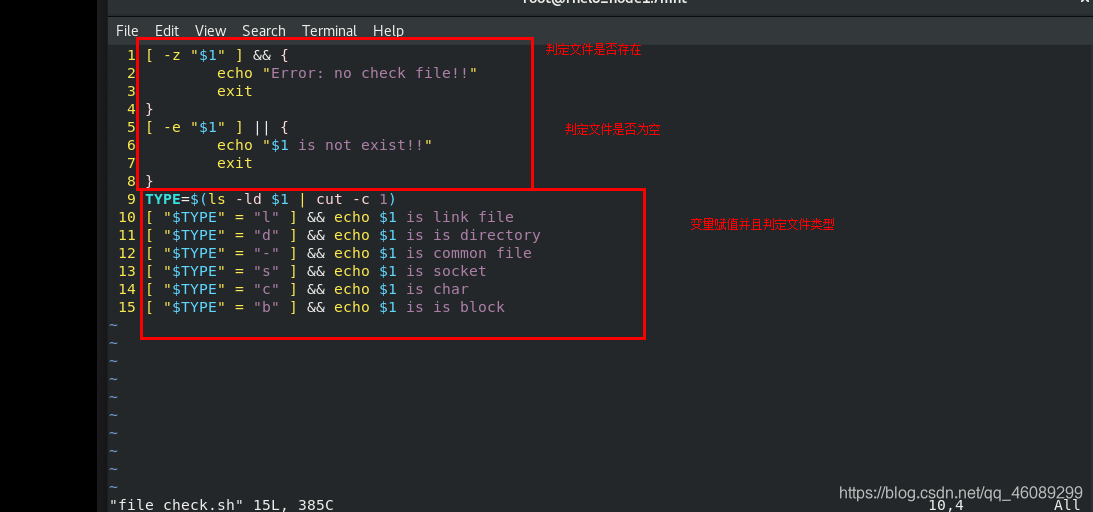The width and height of the screenshot is (1093, 512).
Task: Click 'exit' on line 3
Action: [235, 91]
